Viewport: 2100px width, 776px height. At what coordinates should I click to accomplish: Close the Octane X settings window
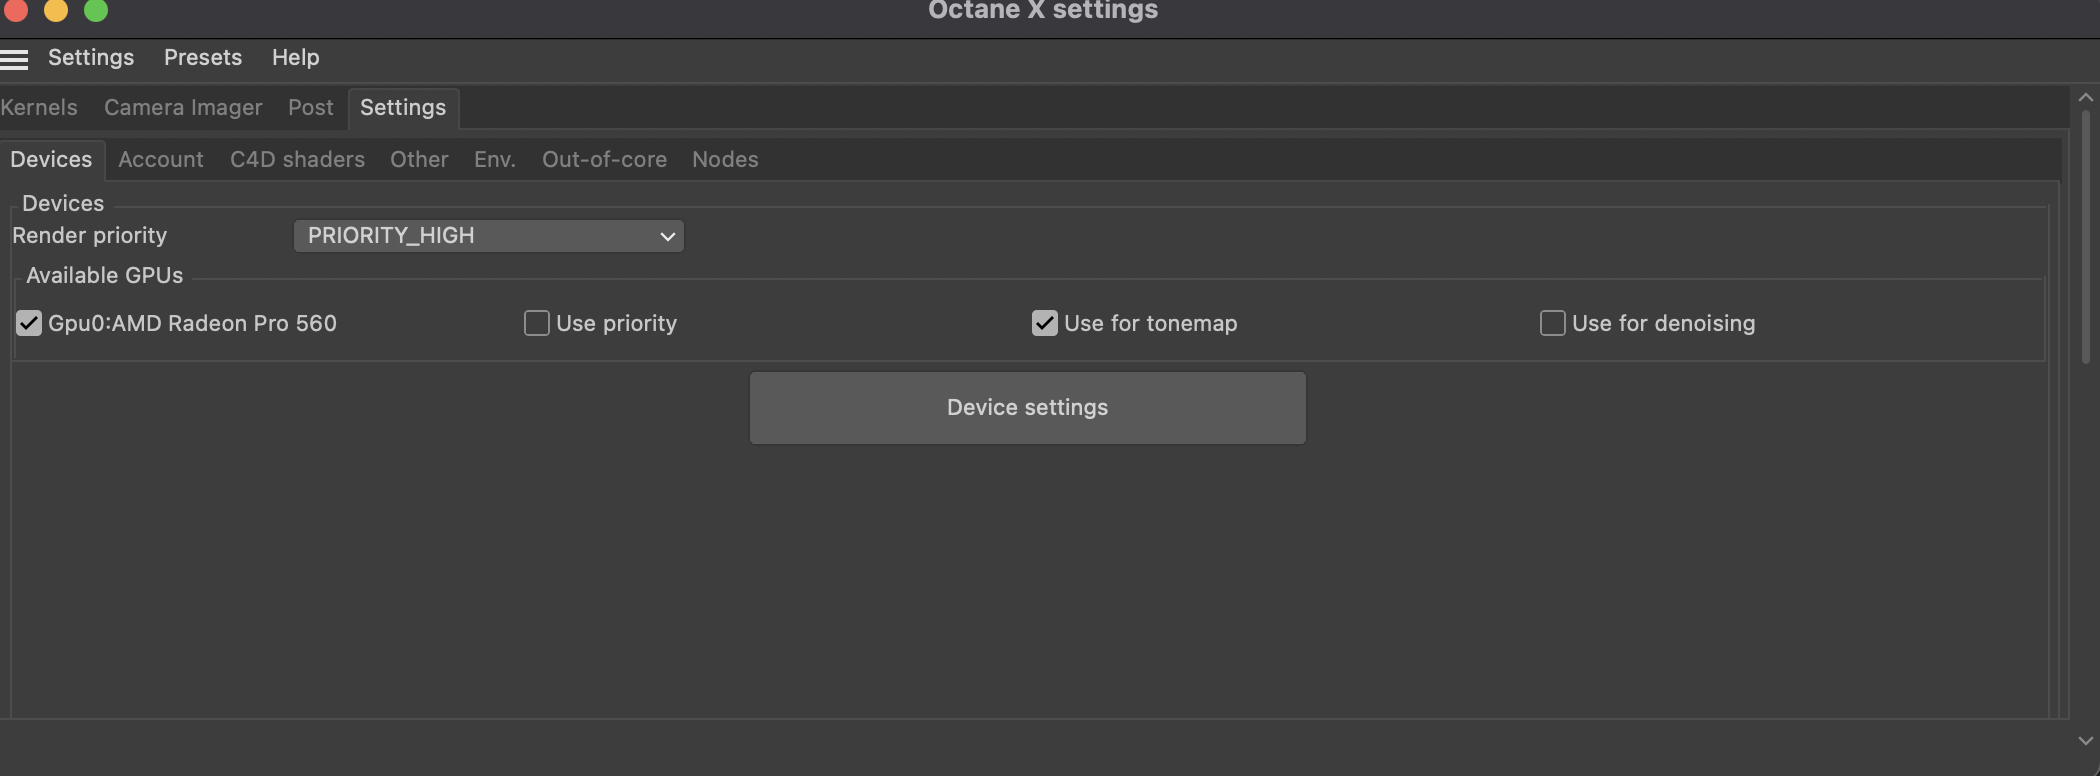tap(16, 10)
